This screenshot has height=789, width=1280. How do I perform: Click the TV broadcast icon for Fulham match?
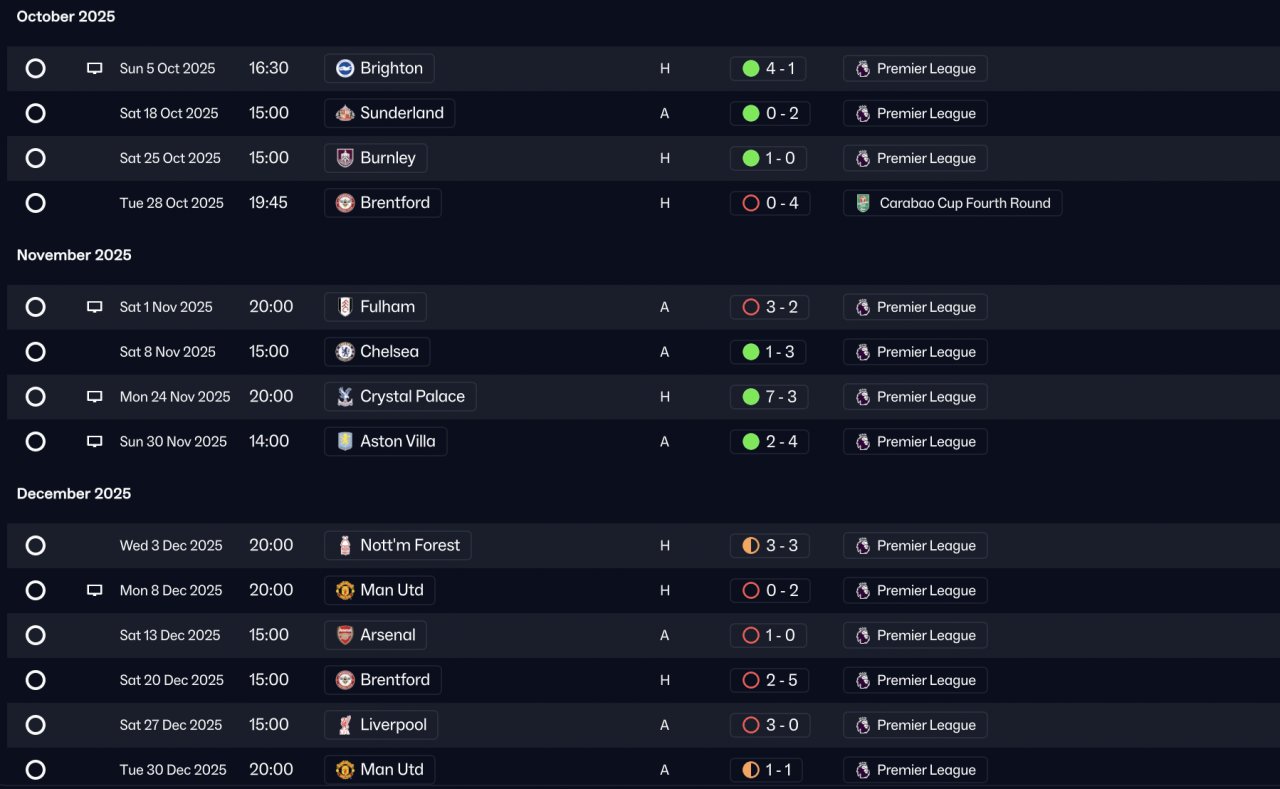tap(95, 307)
